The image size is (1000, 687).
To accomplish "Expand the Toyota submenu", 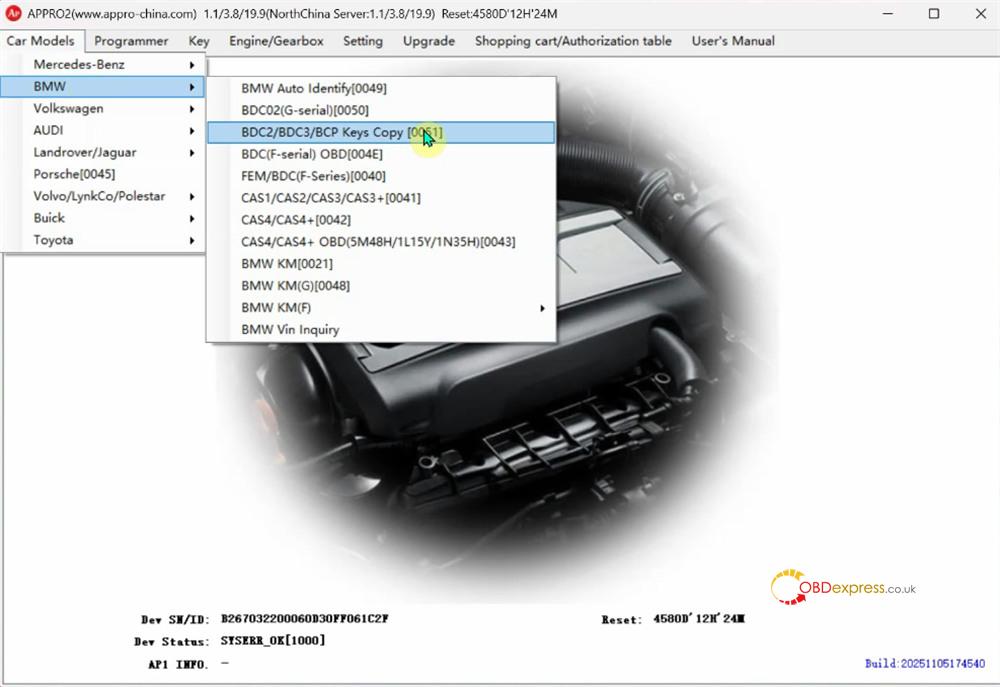I will click(x=53, y=240).
